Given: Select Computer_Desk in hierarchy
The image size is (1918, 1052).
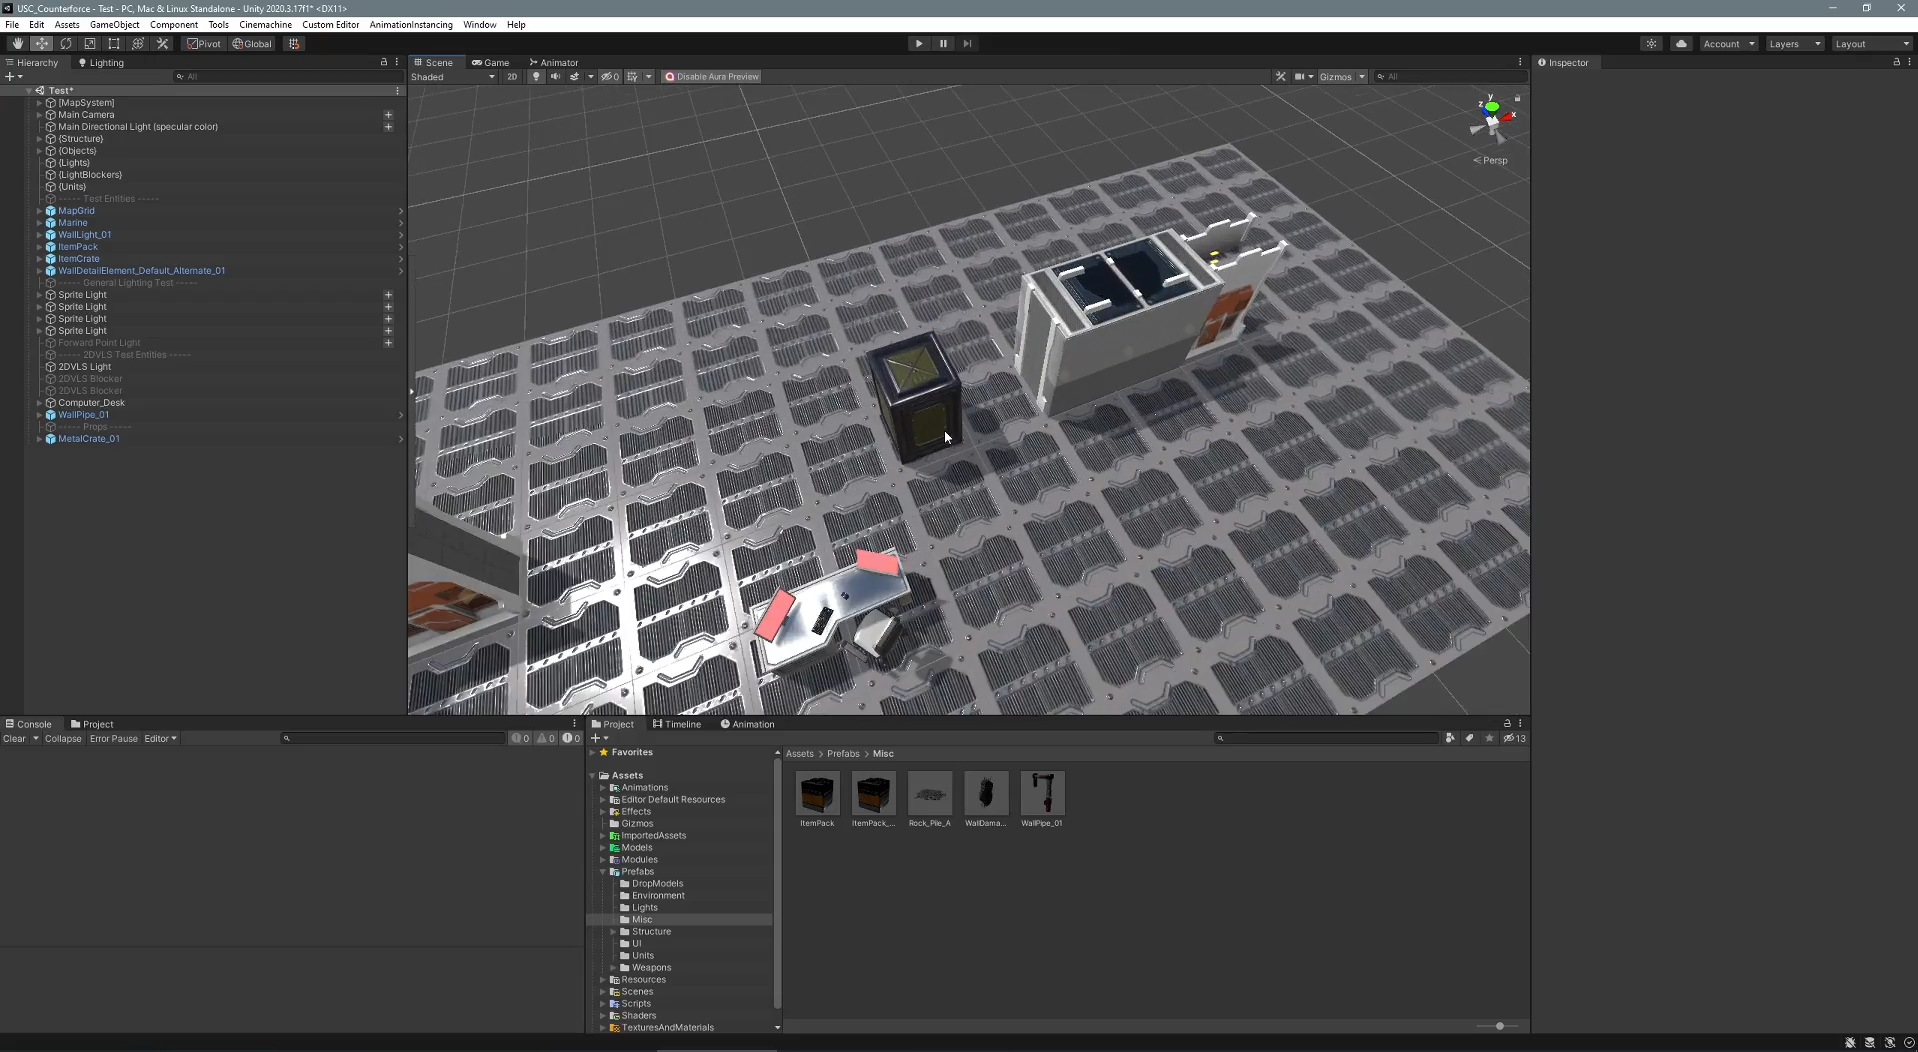Looking at the screenshot, I should click(91, 403).
